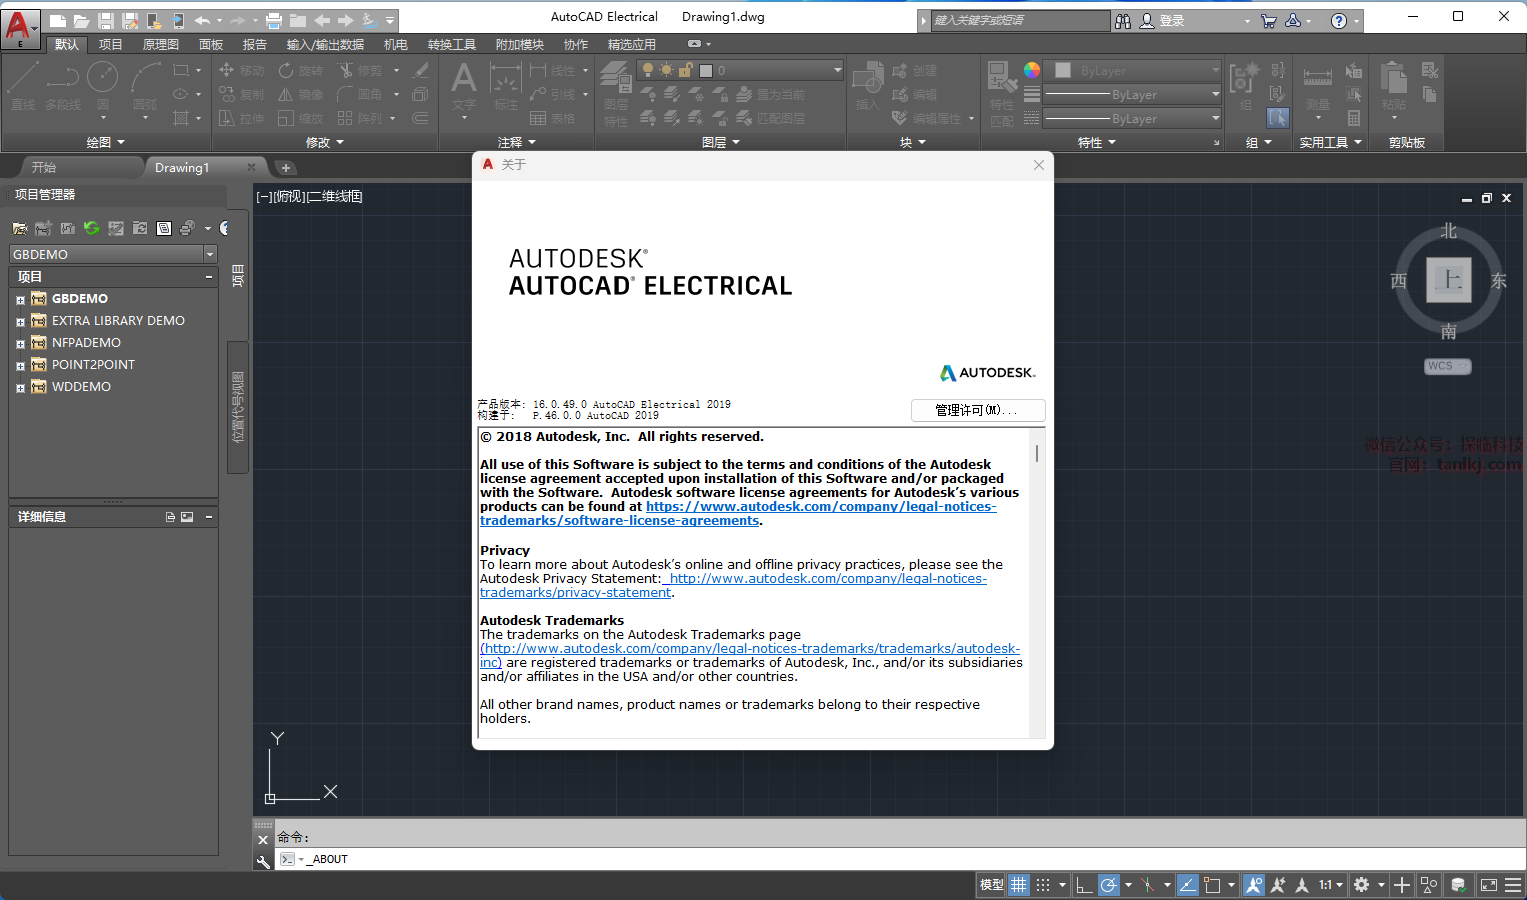Toggle polar tracking in status bar
The width and height of the screenshot is (1527, 900).
pos(1108,885)
